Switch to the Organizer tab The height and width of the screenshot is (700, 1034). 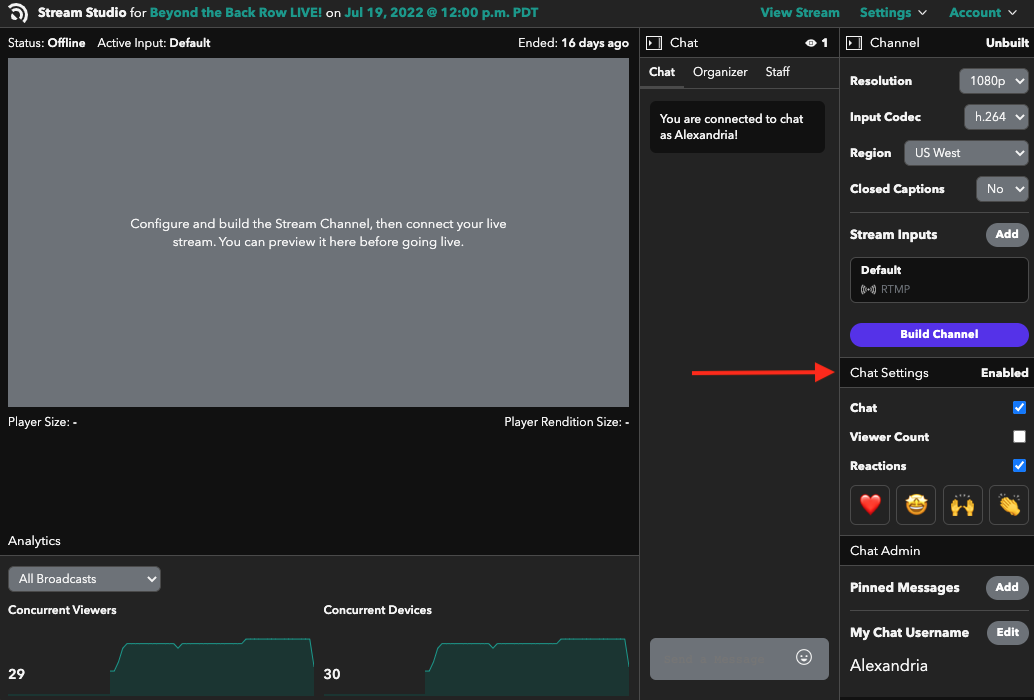720,72
